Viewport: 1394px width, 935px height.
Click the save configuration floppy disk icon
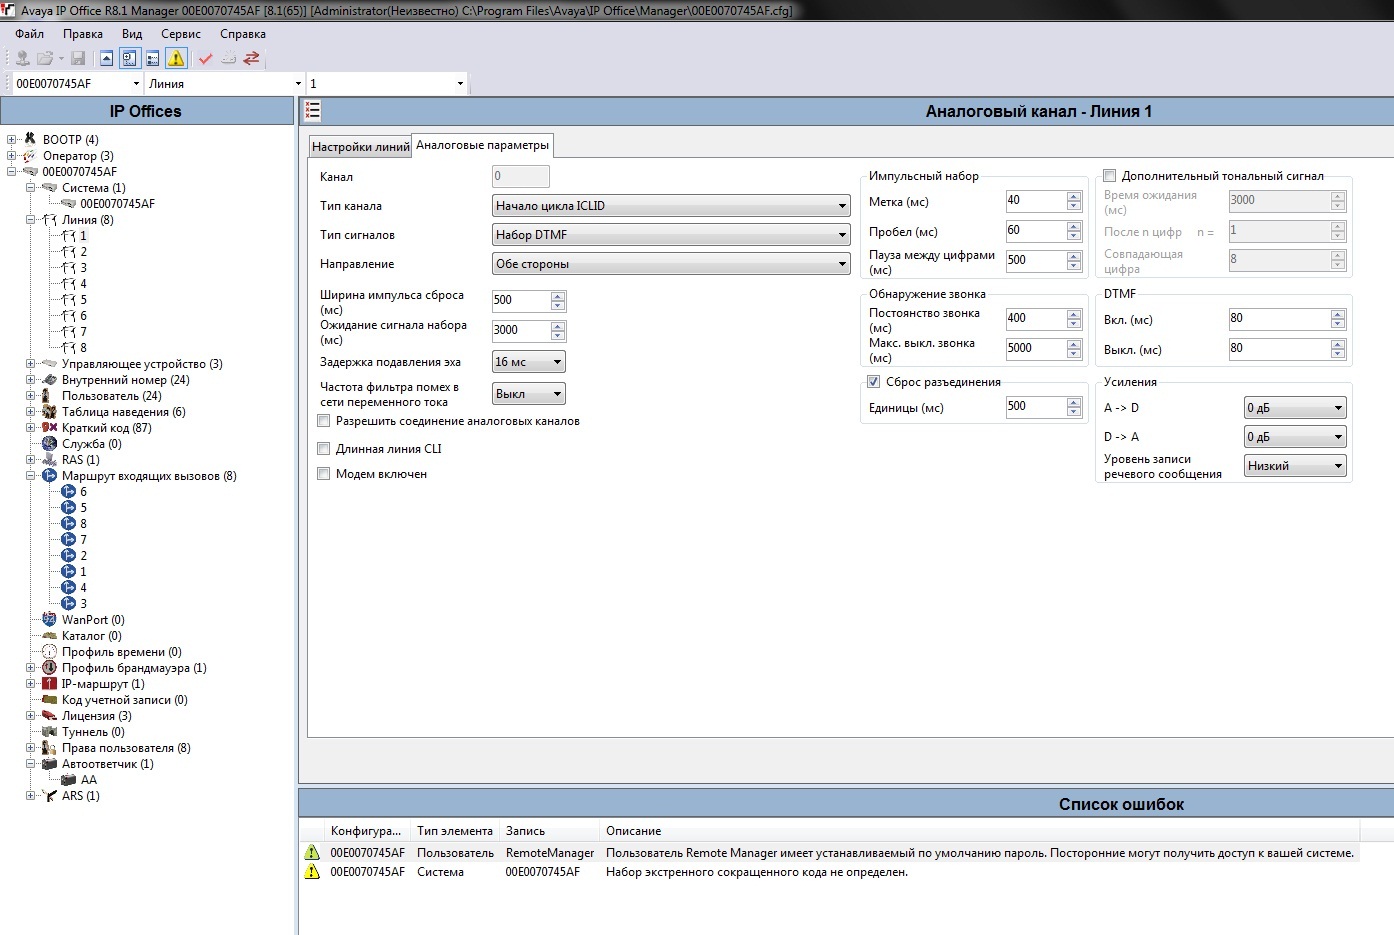[78, 58]
